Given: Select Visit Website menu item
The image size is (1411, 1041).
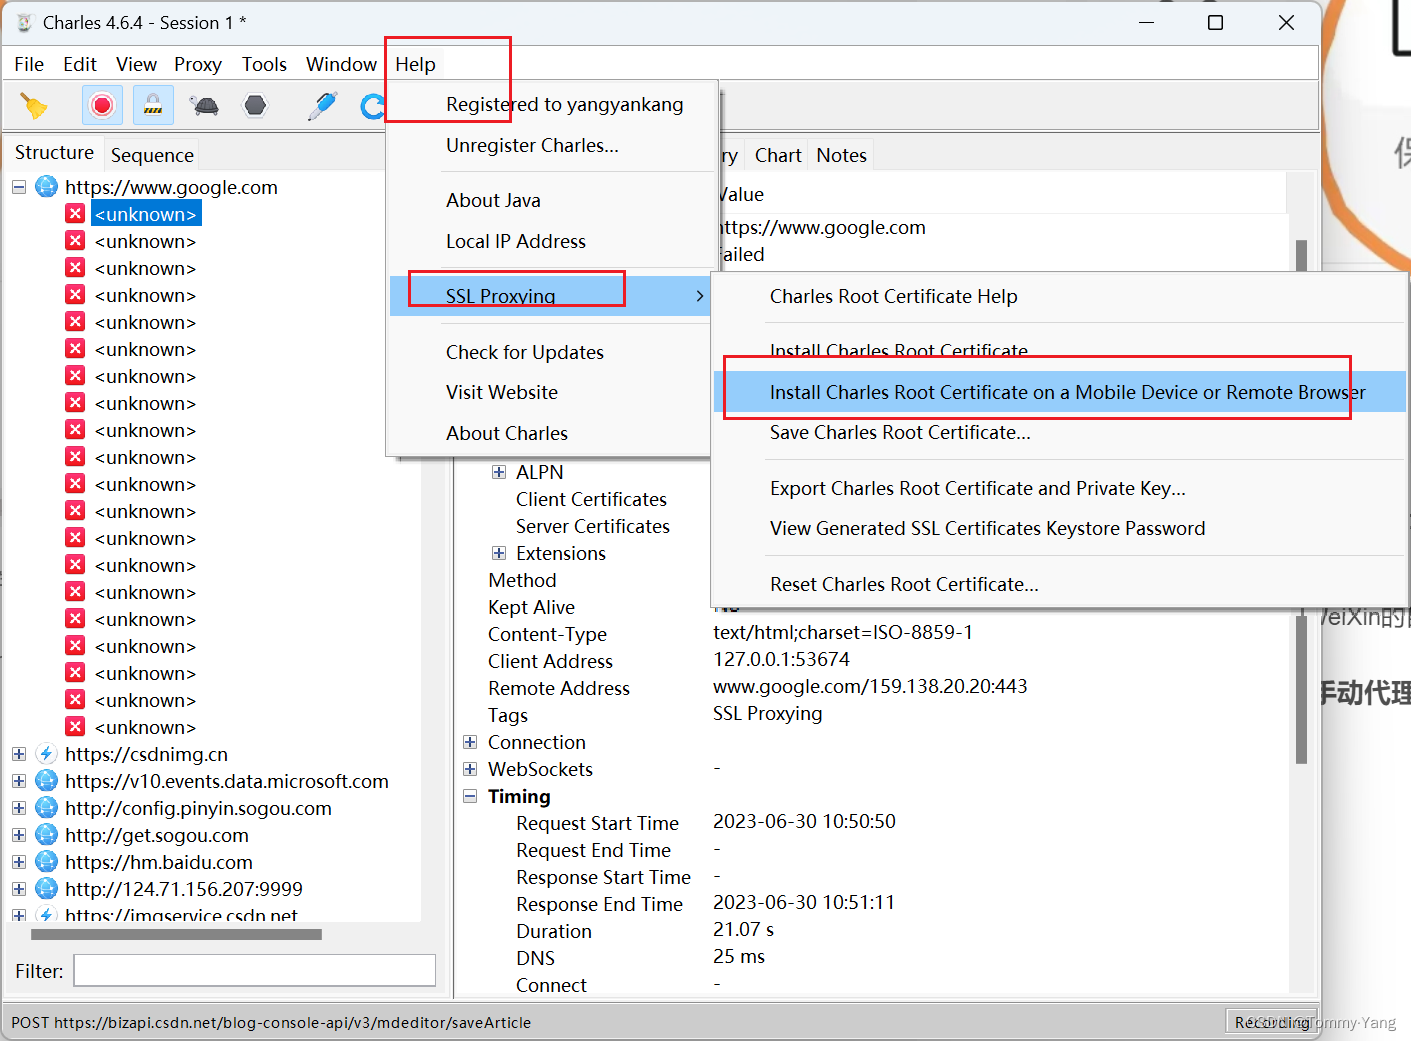Looking at the screenshot, I should 549,392.
